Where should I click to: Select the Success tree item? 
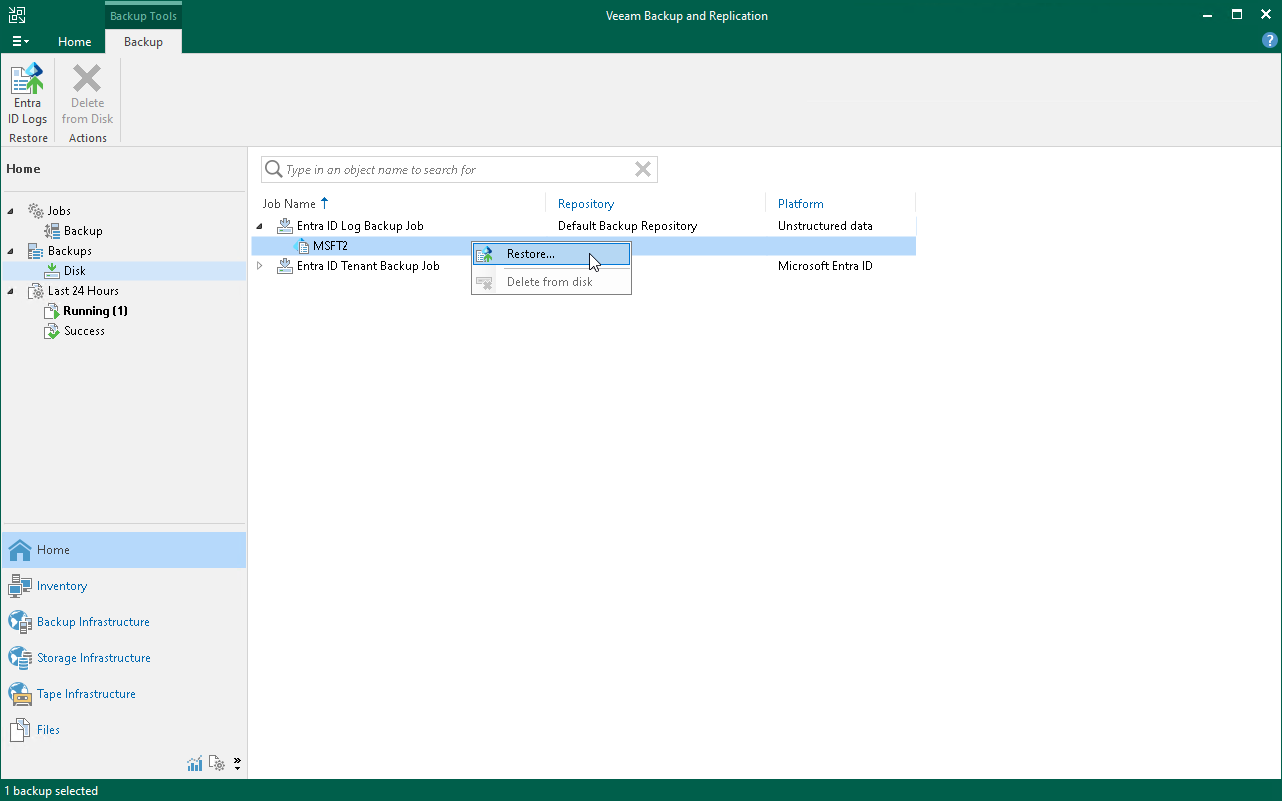pyautogui.click(x=84, y=331)
